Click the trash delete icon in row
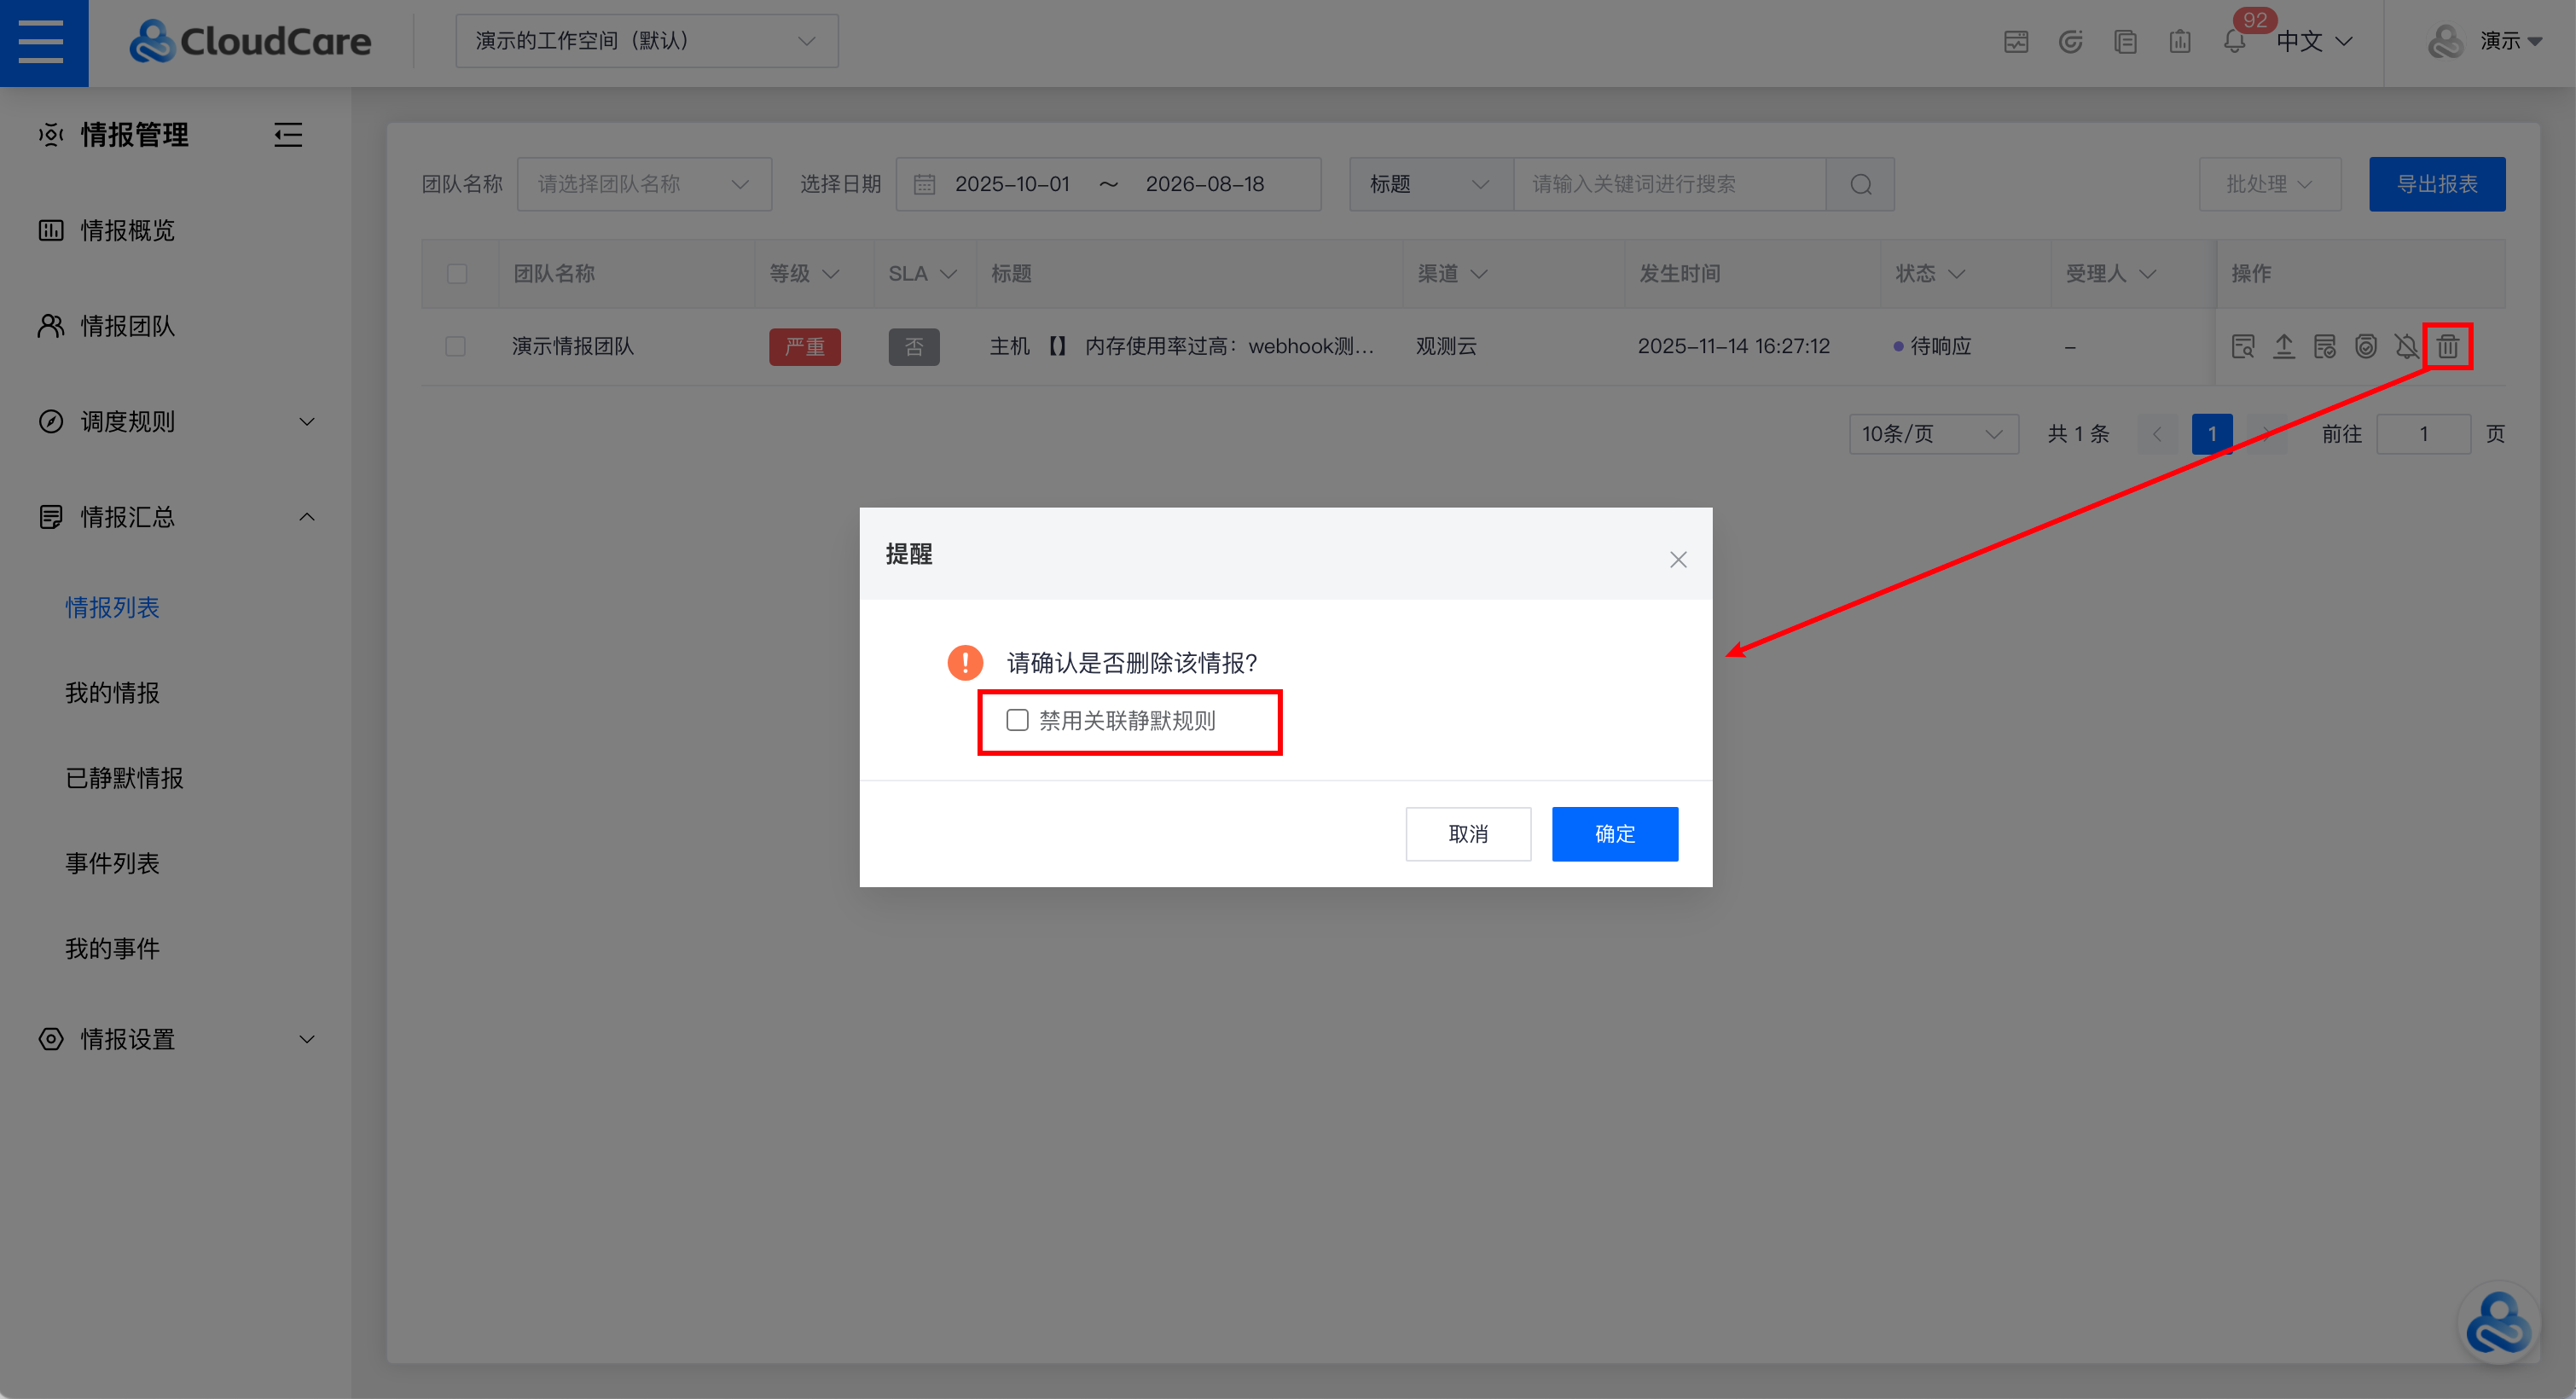 2448,347
